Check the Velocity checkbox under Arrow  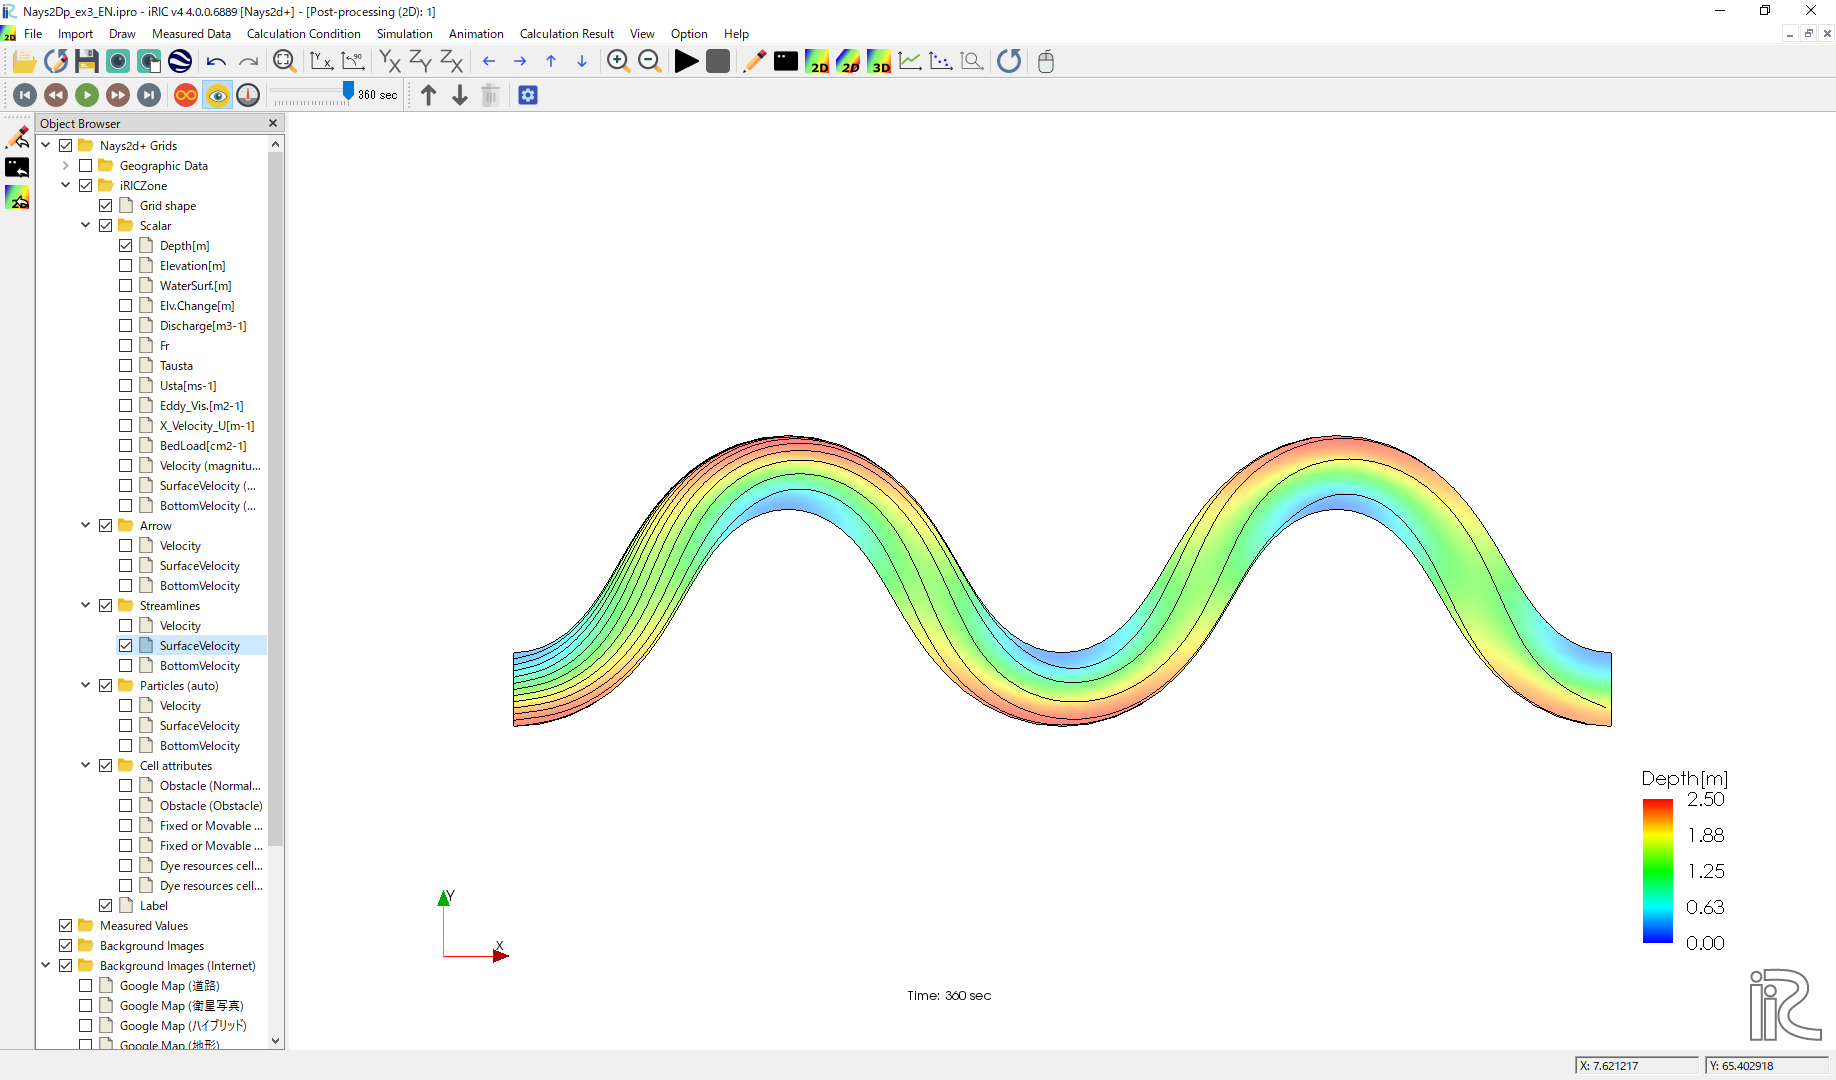click(x=126, y=546)
